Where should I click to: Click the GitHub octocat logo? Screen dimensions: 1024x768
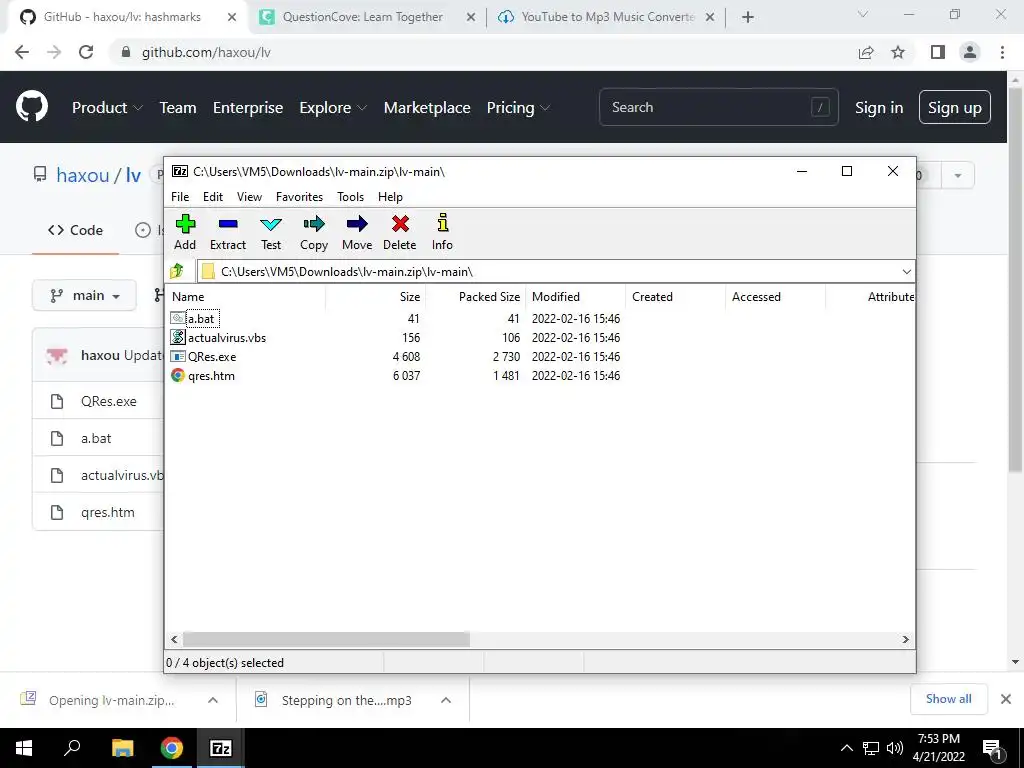32,107
